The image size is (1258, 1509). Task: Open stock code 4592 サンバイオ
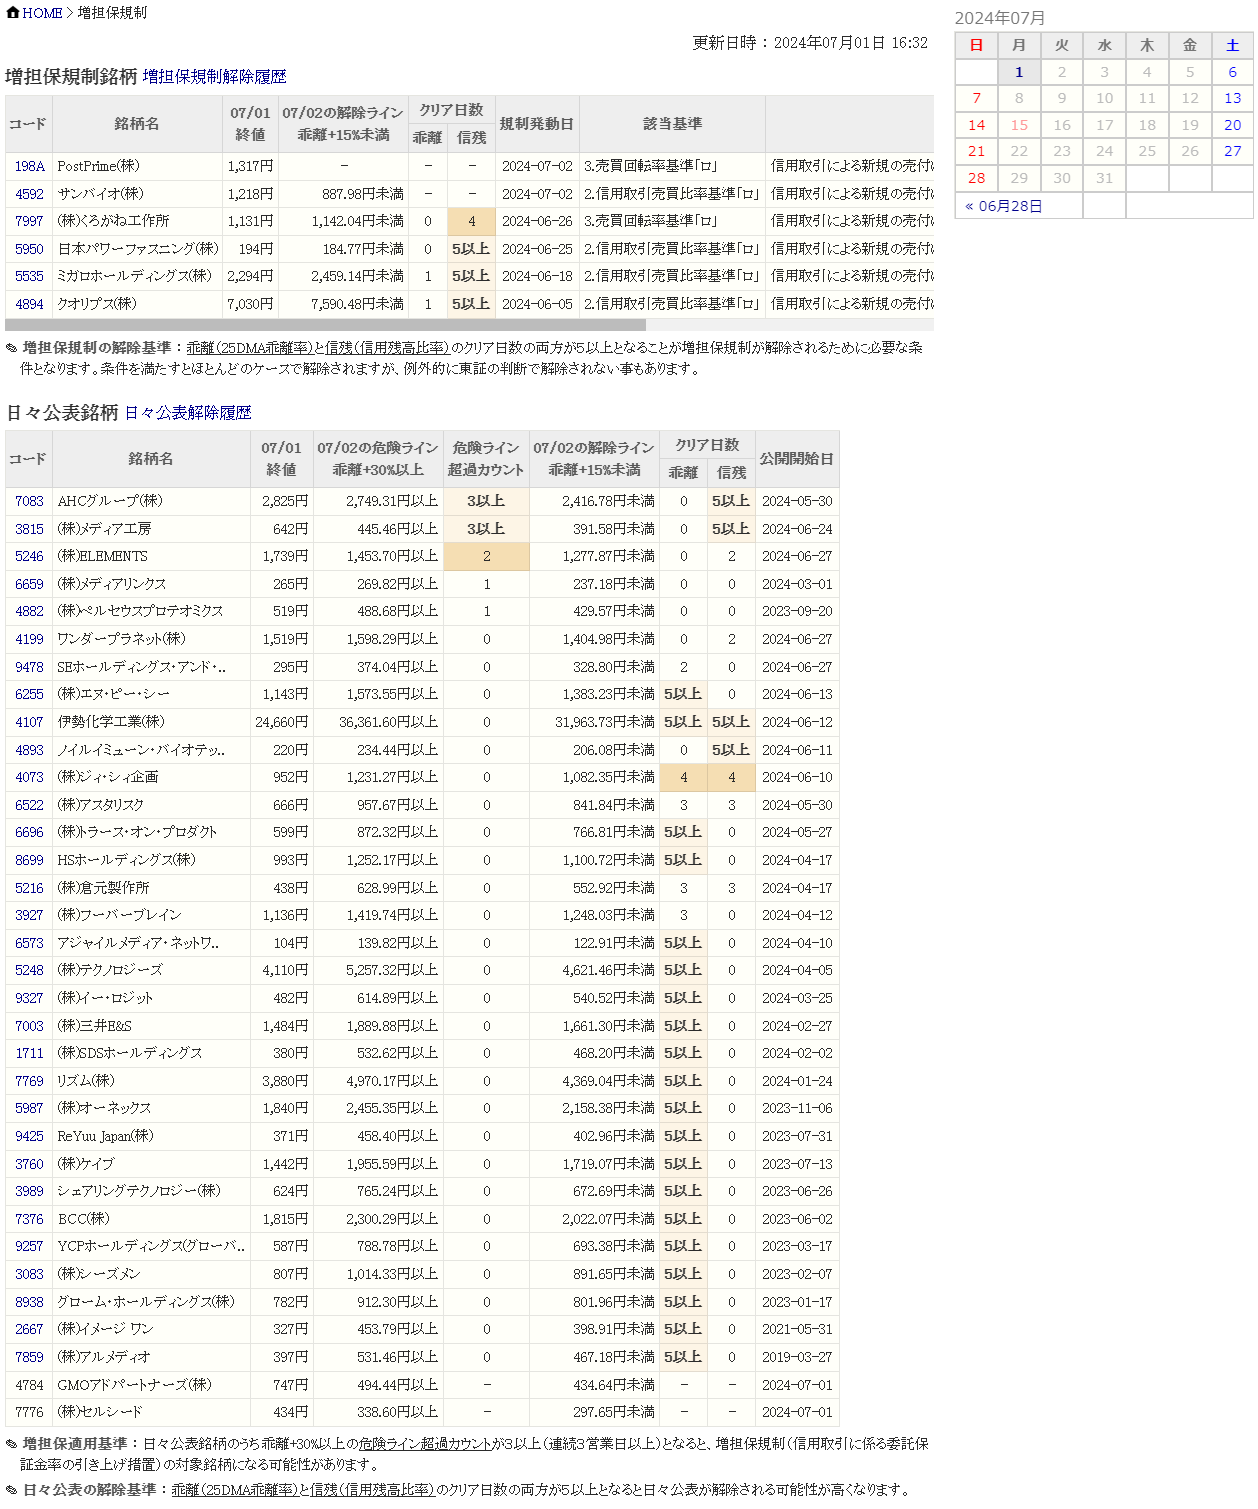[x=29, y=194]
